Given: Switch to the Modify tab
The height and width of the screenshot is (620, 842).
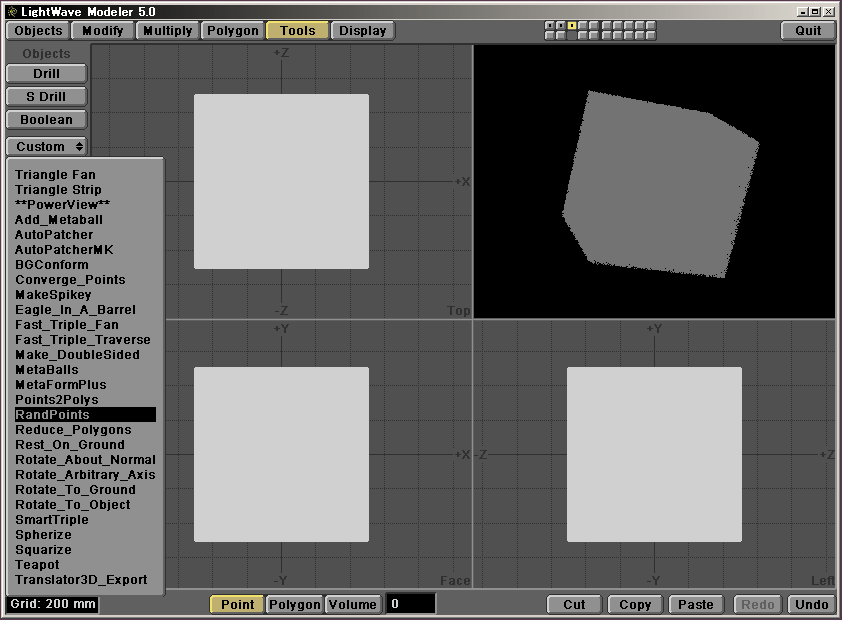Looking at the screenshot, I should point(103,30).
